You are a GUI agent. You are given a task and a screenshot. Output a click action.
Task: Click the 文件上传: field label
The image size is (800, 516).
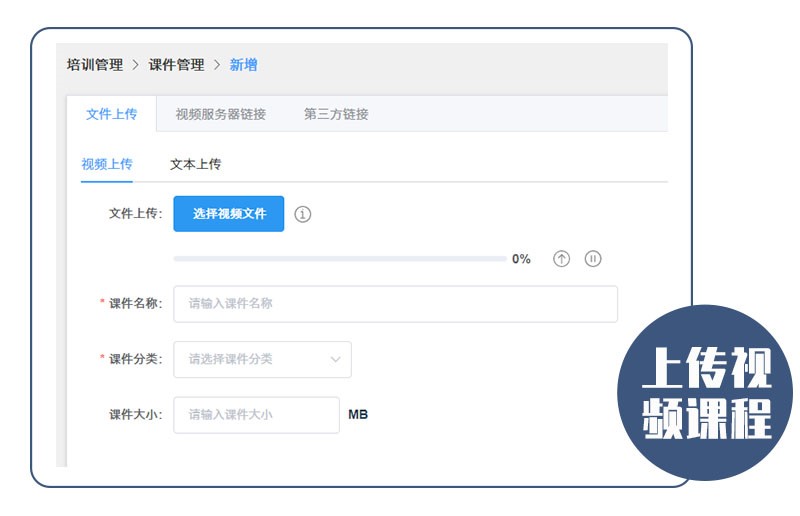[x=136, y=213]
